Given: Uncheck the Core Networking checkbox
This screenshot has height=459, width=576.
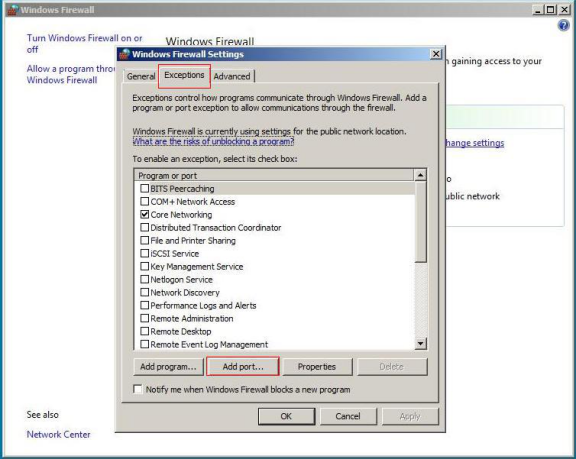Looking at the screenshot, I should pos(144,214).
